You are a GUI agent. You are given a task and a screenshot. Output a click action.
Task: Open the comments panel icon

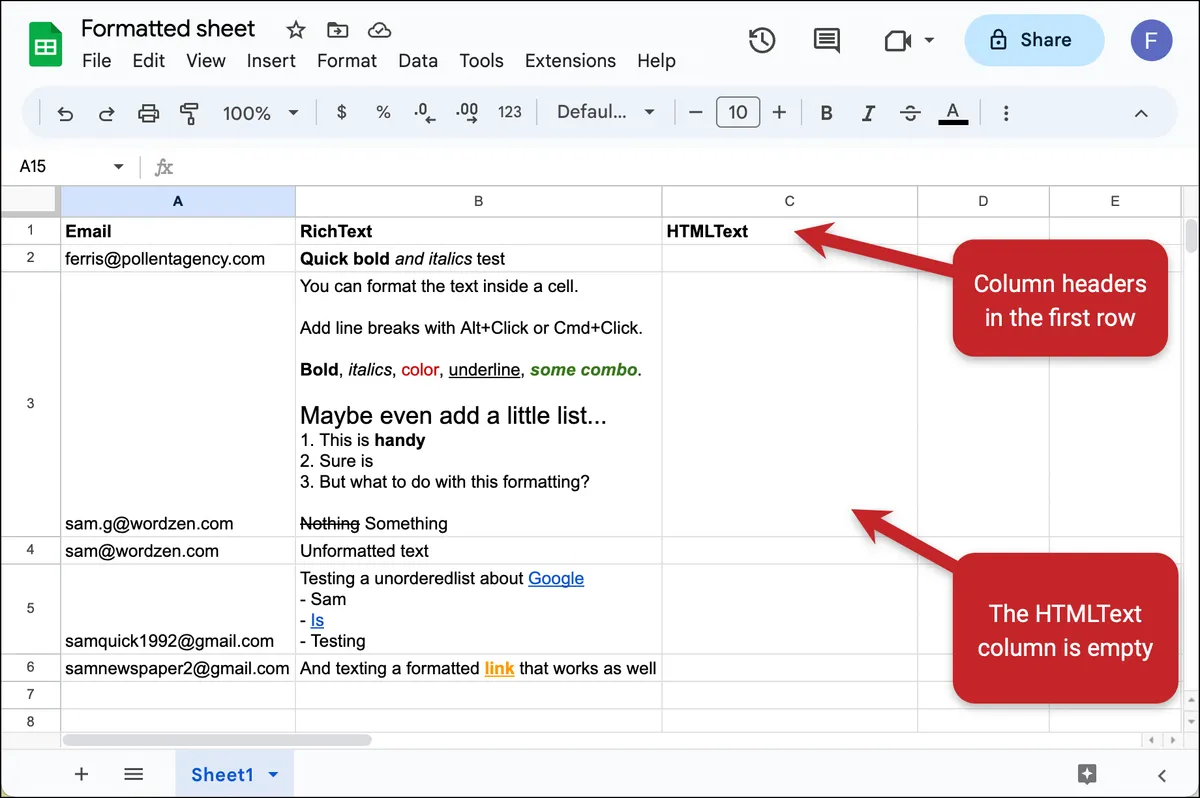click(826, 40)
